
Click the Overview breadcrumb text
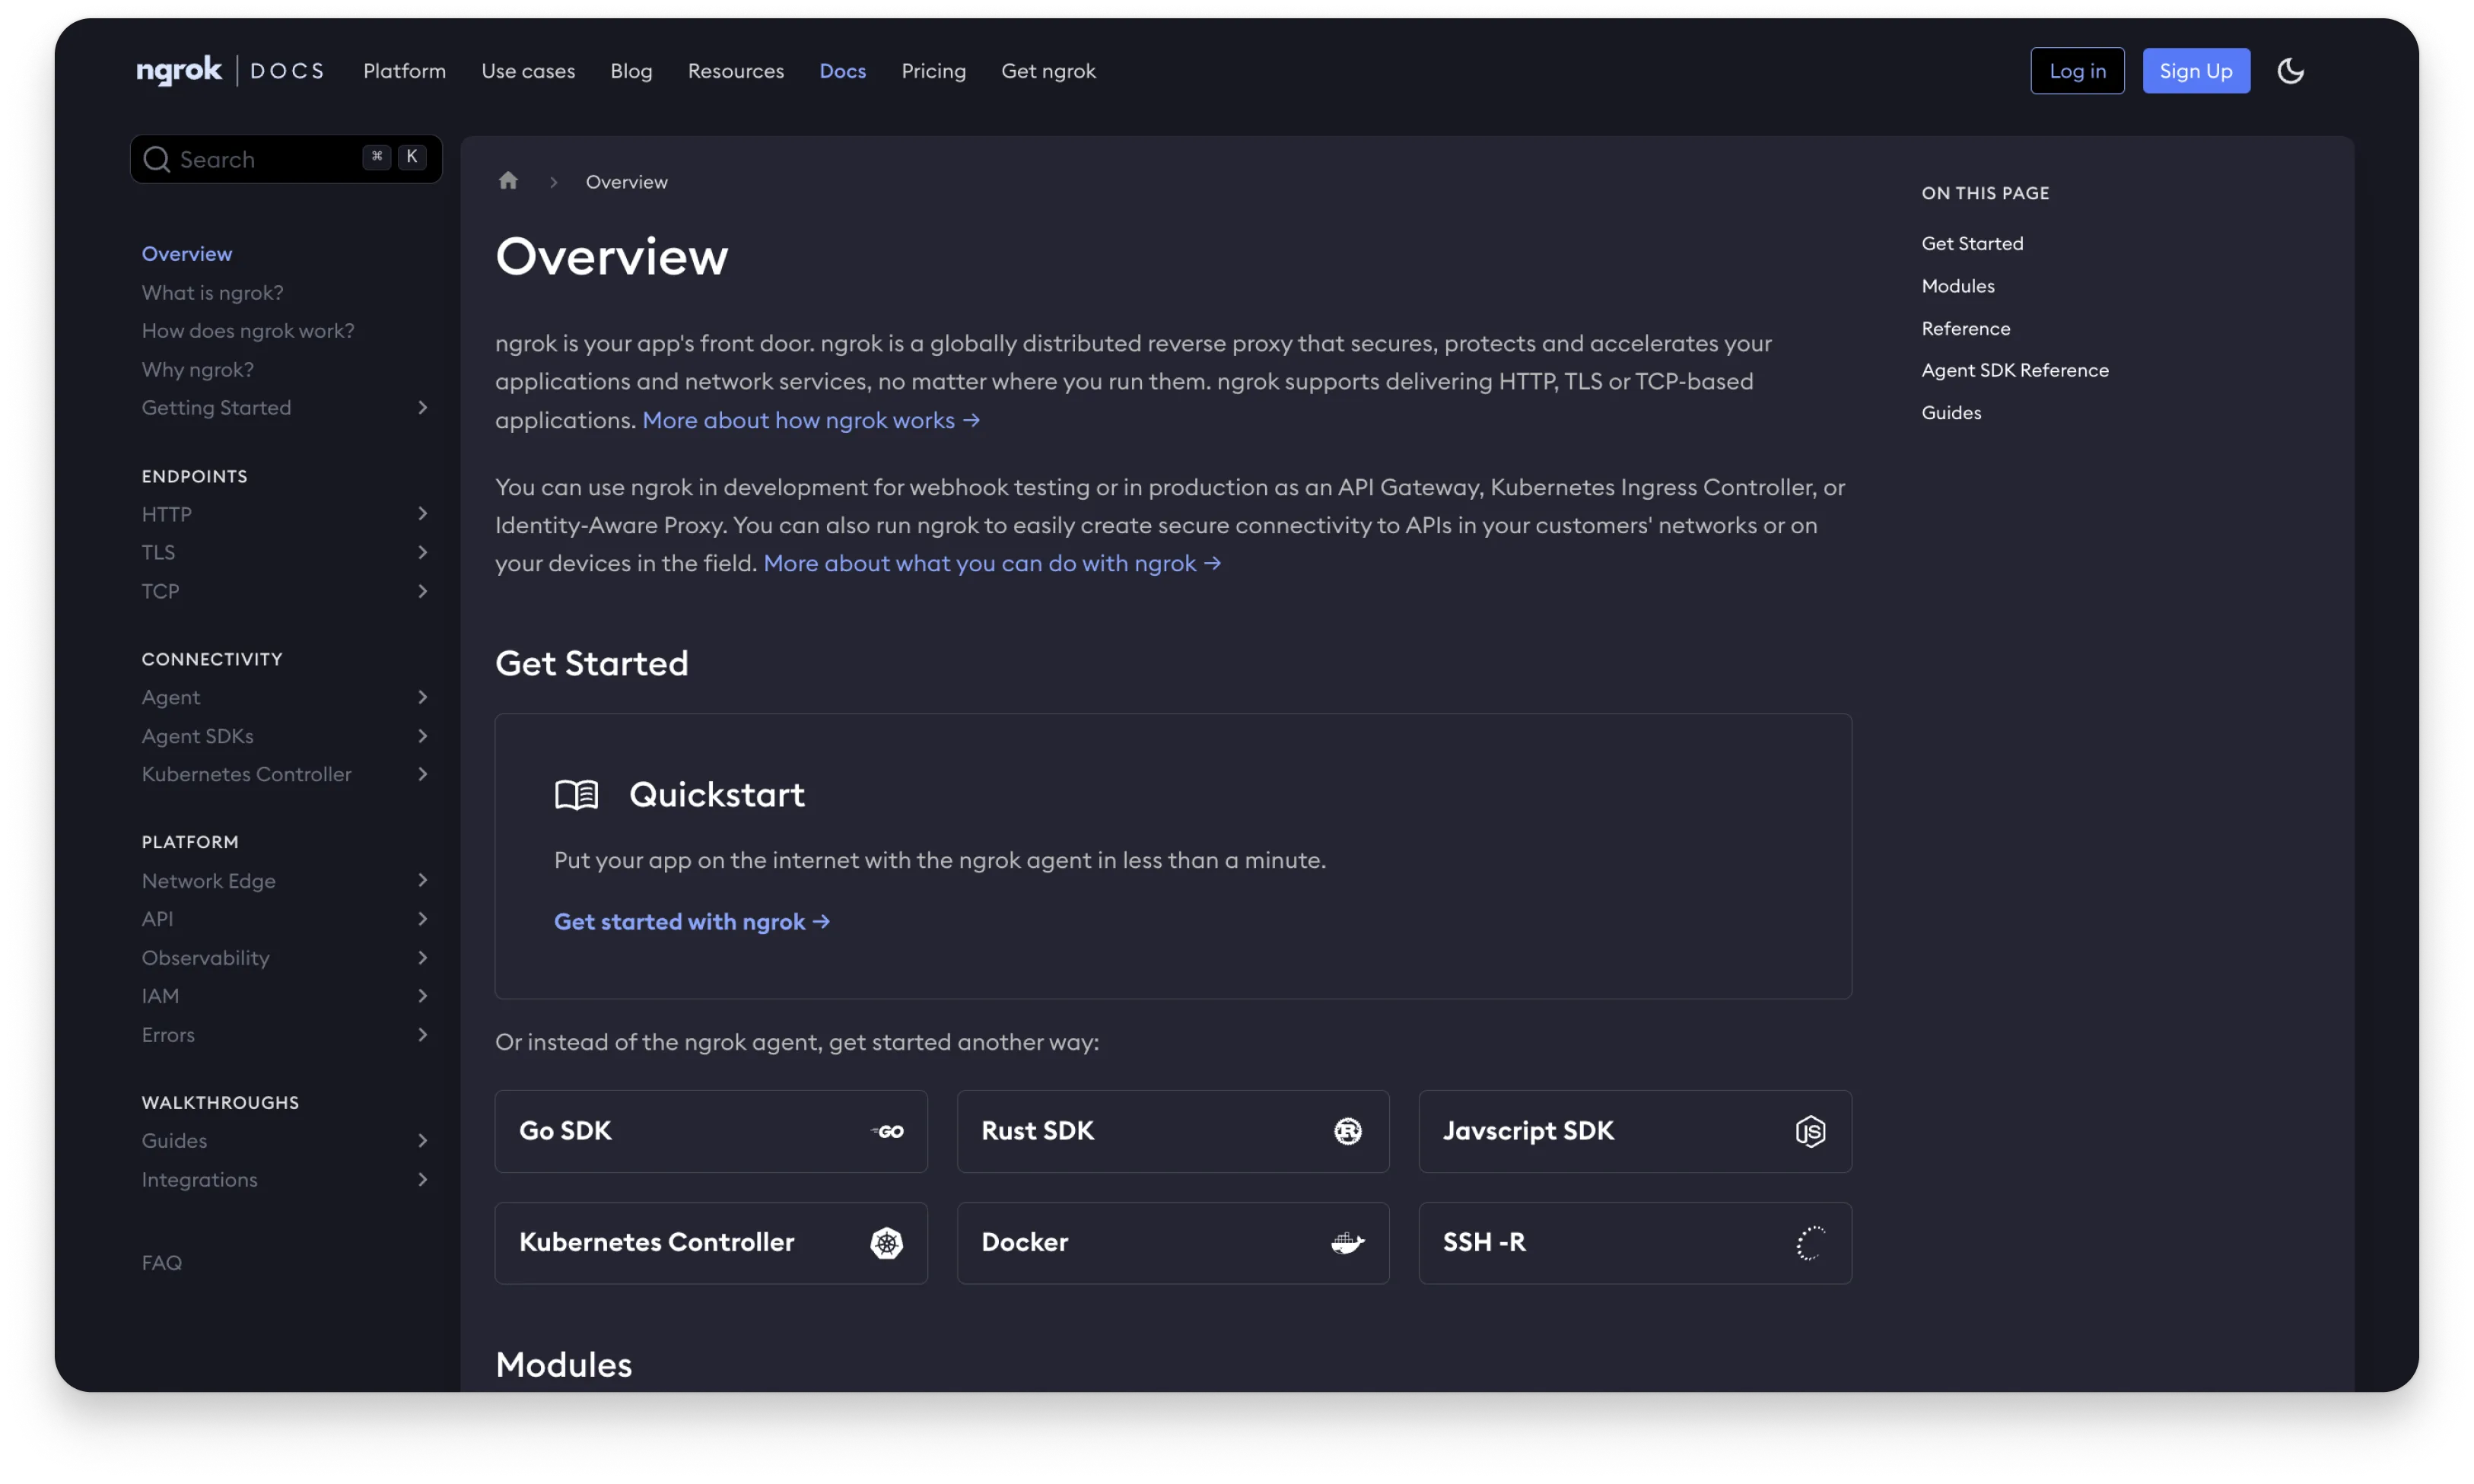point(627,182)
